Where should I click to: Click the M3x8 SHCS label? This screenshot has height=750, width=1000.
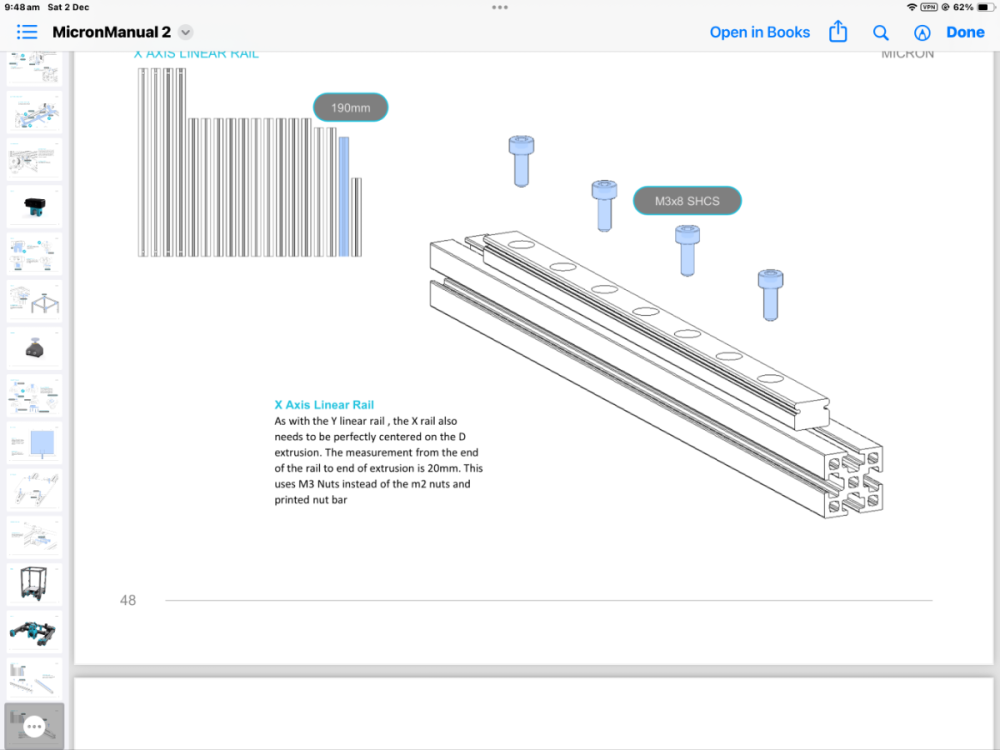click(687, 201)
